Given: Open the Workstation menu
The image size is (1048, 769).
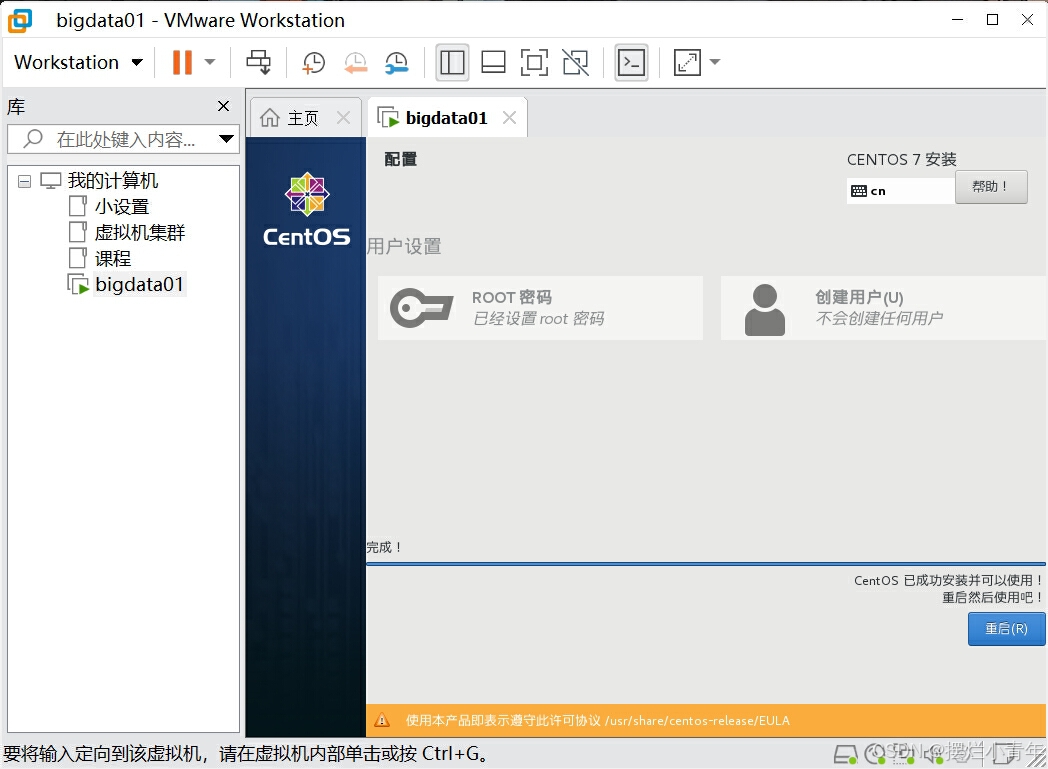Looking at the screenshot, I should [x=78, y=62].
